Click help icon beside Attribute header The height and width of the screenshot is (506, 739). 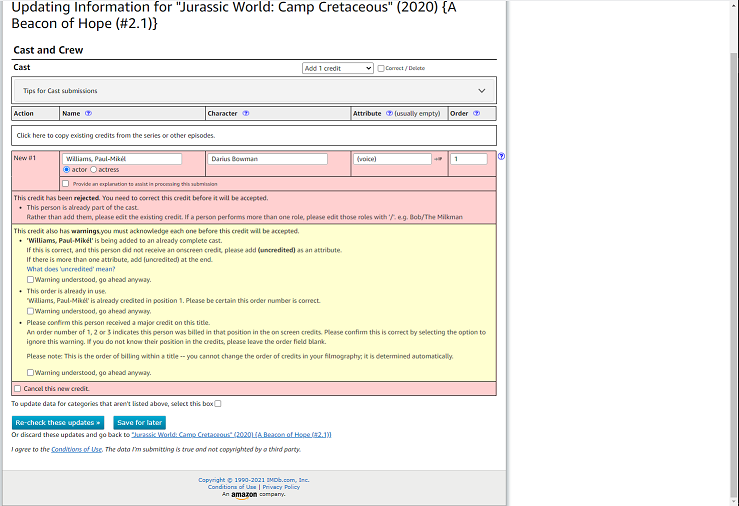[x=389, y=114]
